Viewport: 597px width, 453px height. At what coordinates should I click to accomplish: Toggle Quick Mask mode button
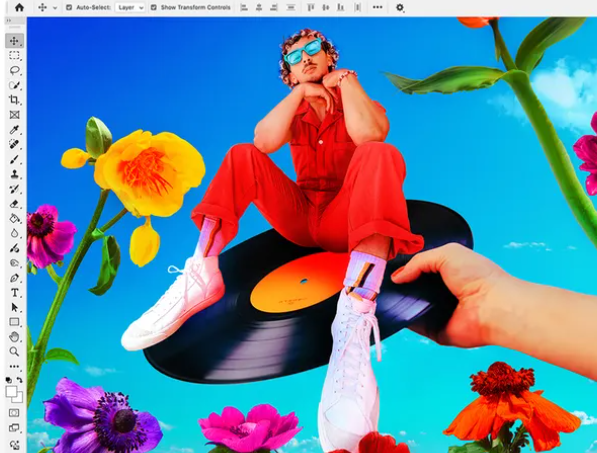click(x=14, y=413)
